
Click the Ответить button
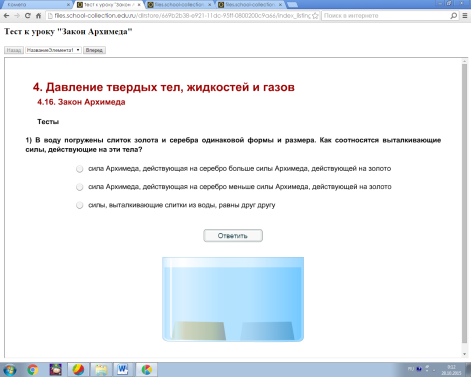(x=233, y=236)
